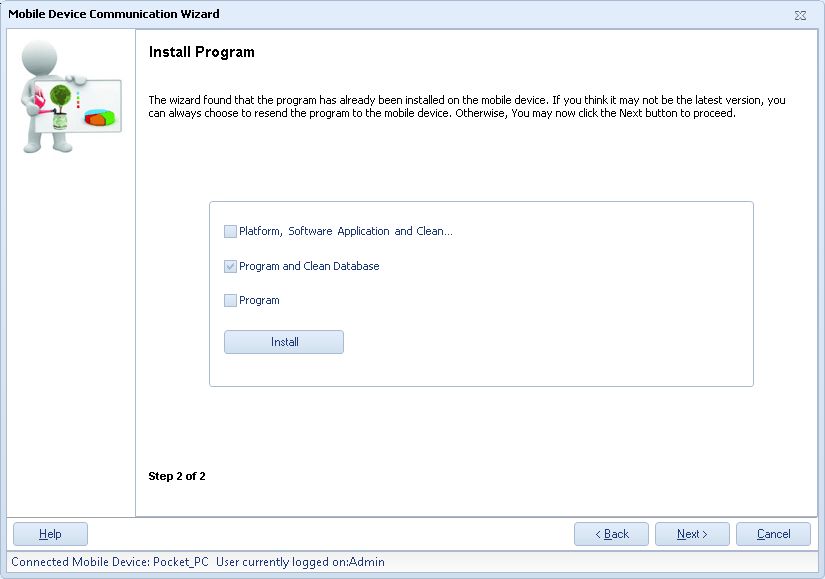Open Help from the bottom left

(x=49, y=533)
